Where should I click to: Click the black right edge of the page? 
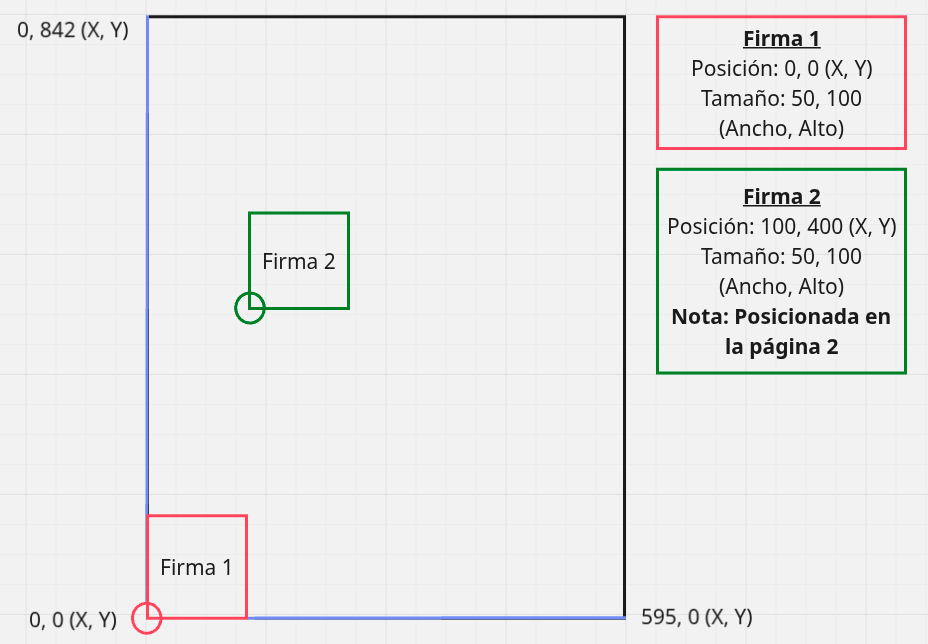tap(624, 300)
